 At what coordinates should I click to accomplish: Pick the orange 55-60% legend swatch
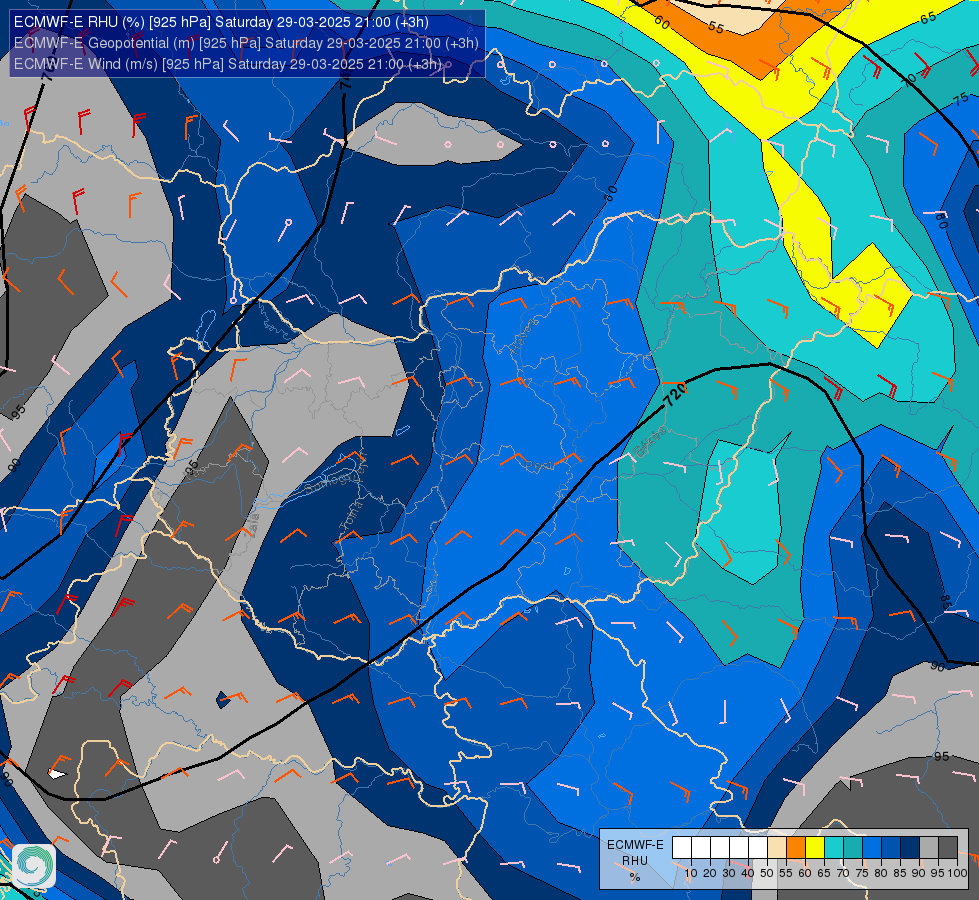pyautogui.click(x=796, y=848)
